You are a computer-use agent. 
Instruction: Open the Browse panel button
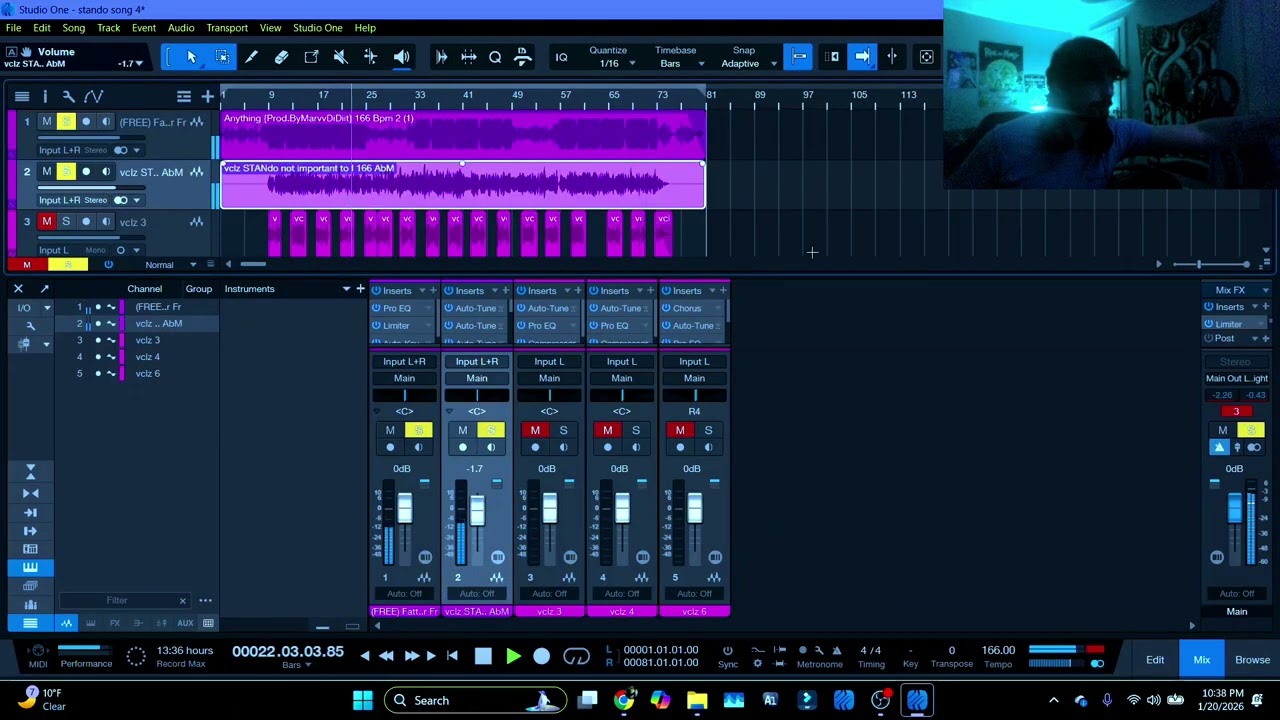click(1252, 660)
